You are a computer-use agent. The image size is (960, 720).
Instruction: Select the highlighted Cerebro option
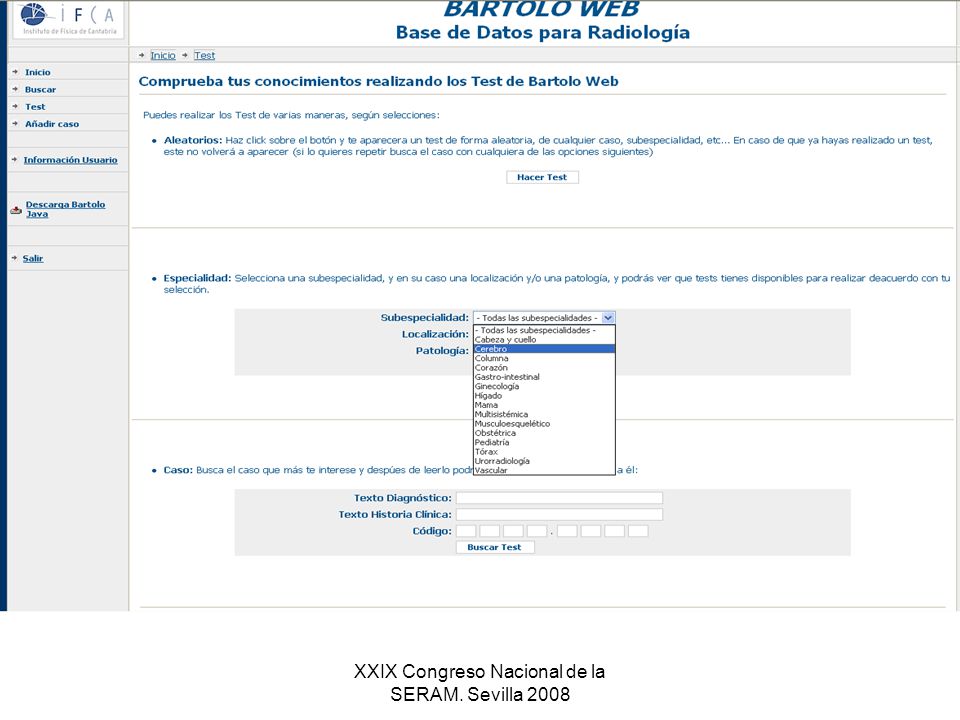click(544, 349)
